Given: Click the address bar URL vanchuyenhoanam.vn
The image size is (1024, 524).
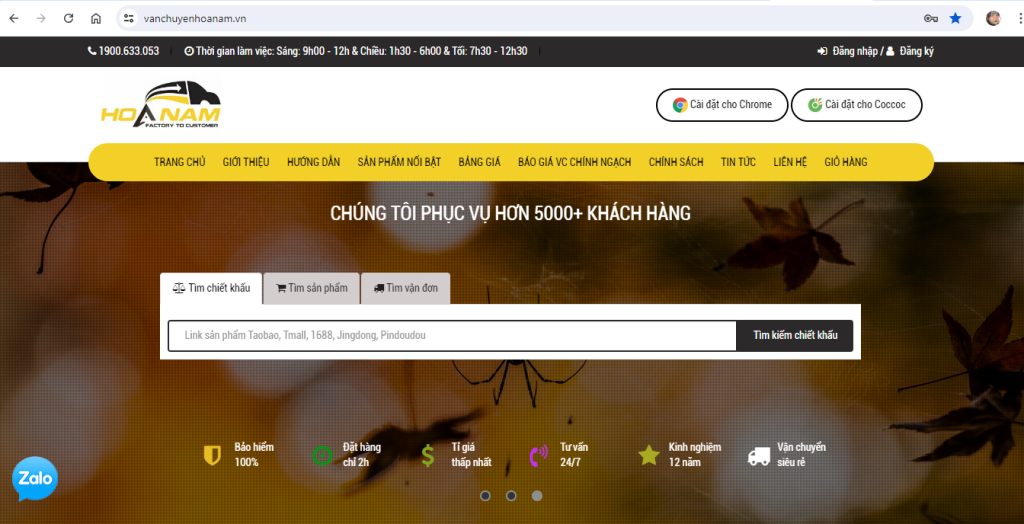Looking at the screenshot, I should [195, 18].
